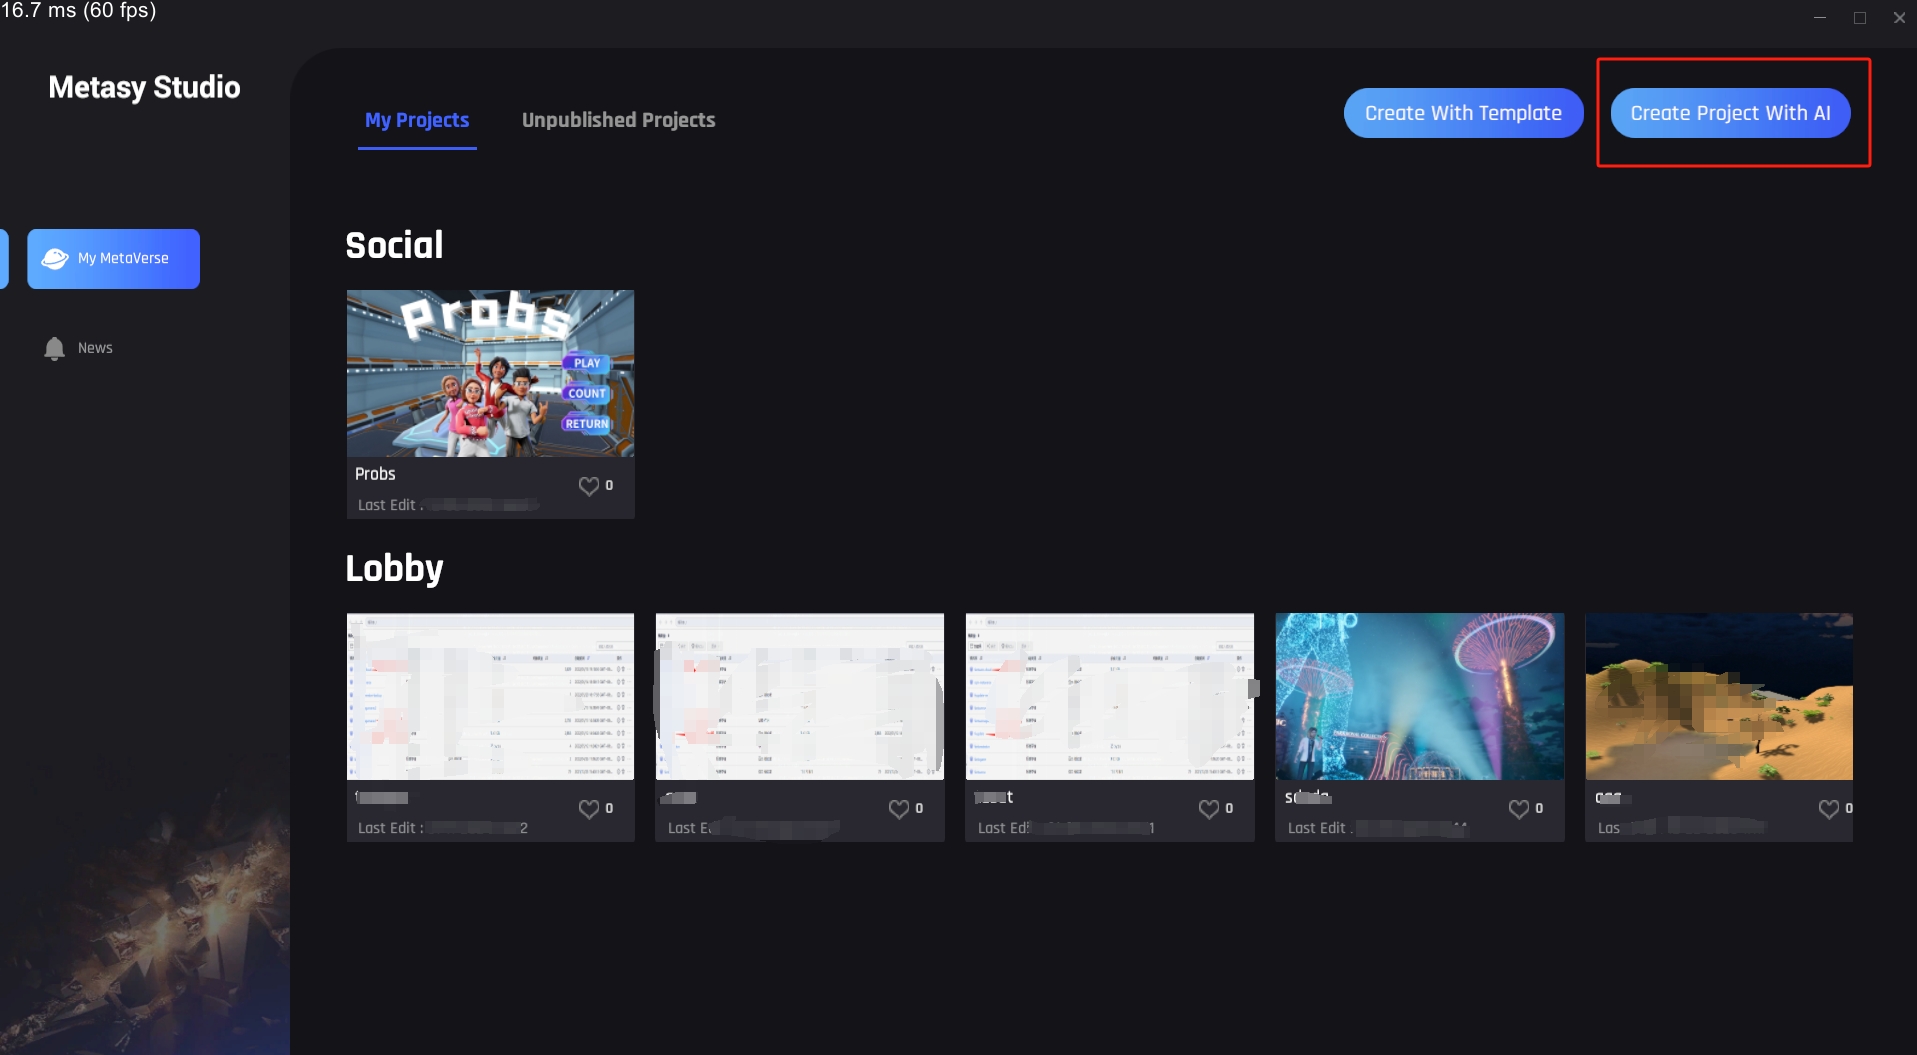Open the second Lobby spreadsheet thumbnail

[799, 696]
